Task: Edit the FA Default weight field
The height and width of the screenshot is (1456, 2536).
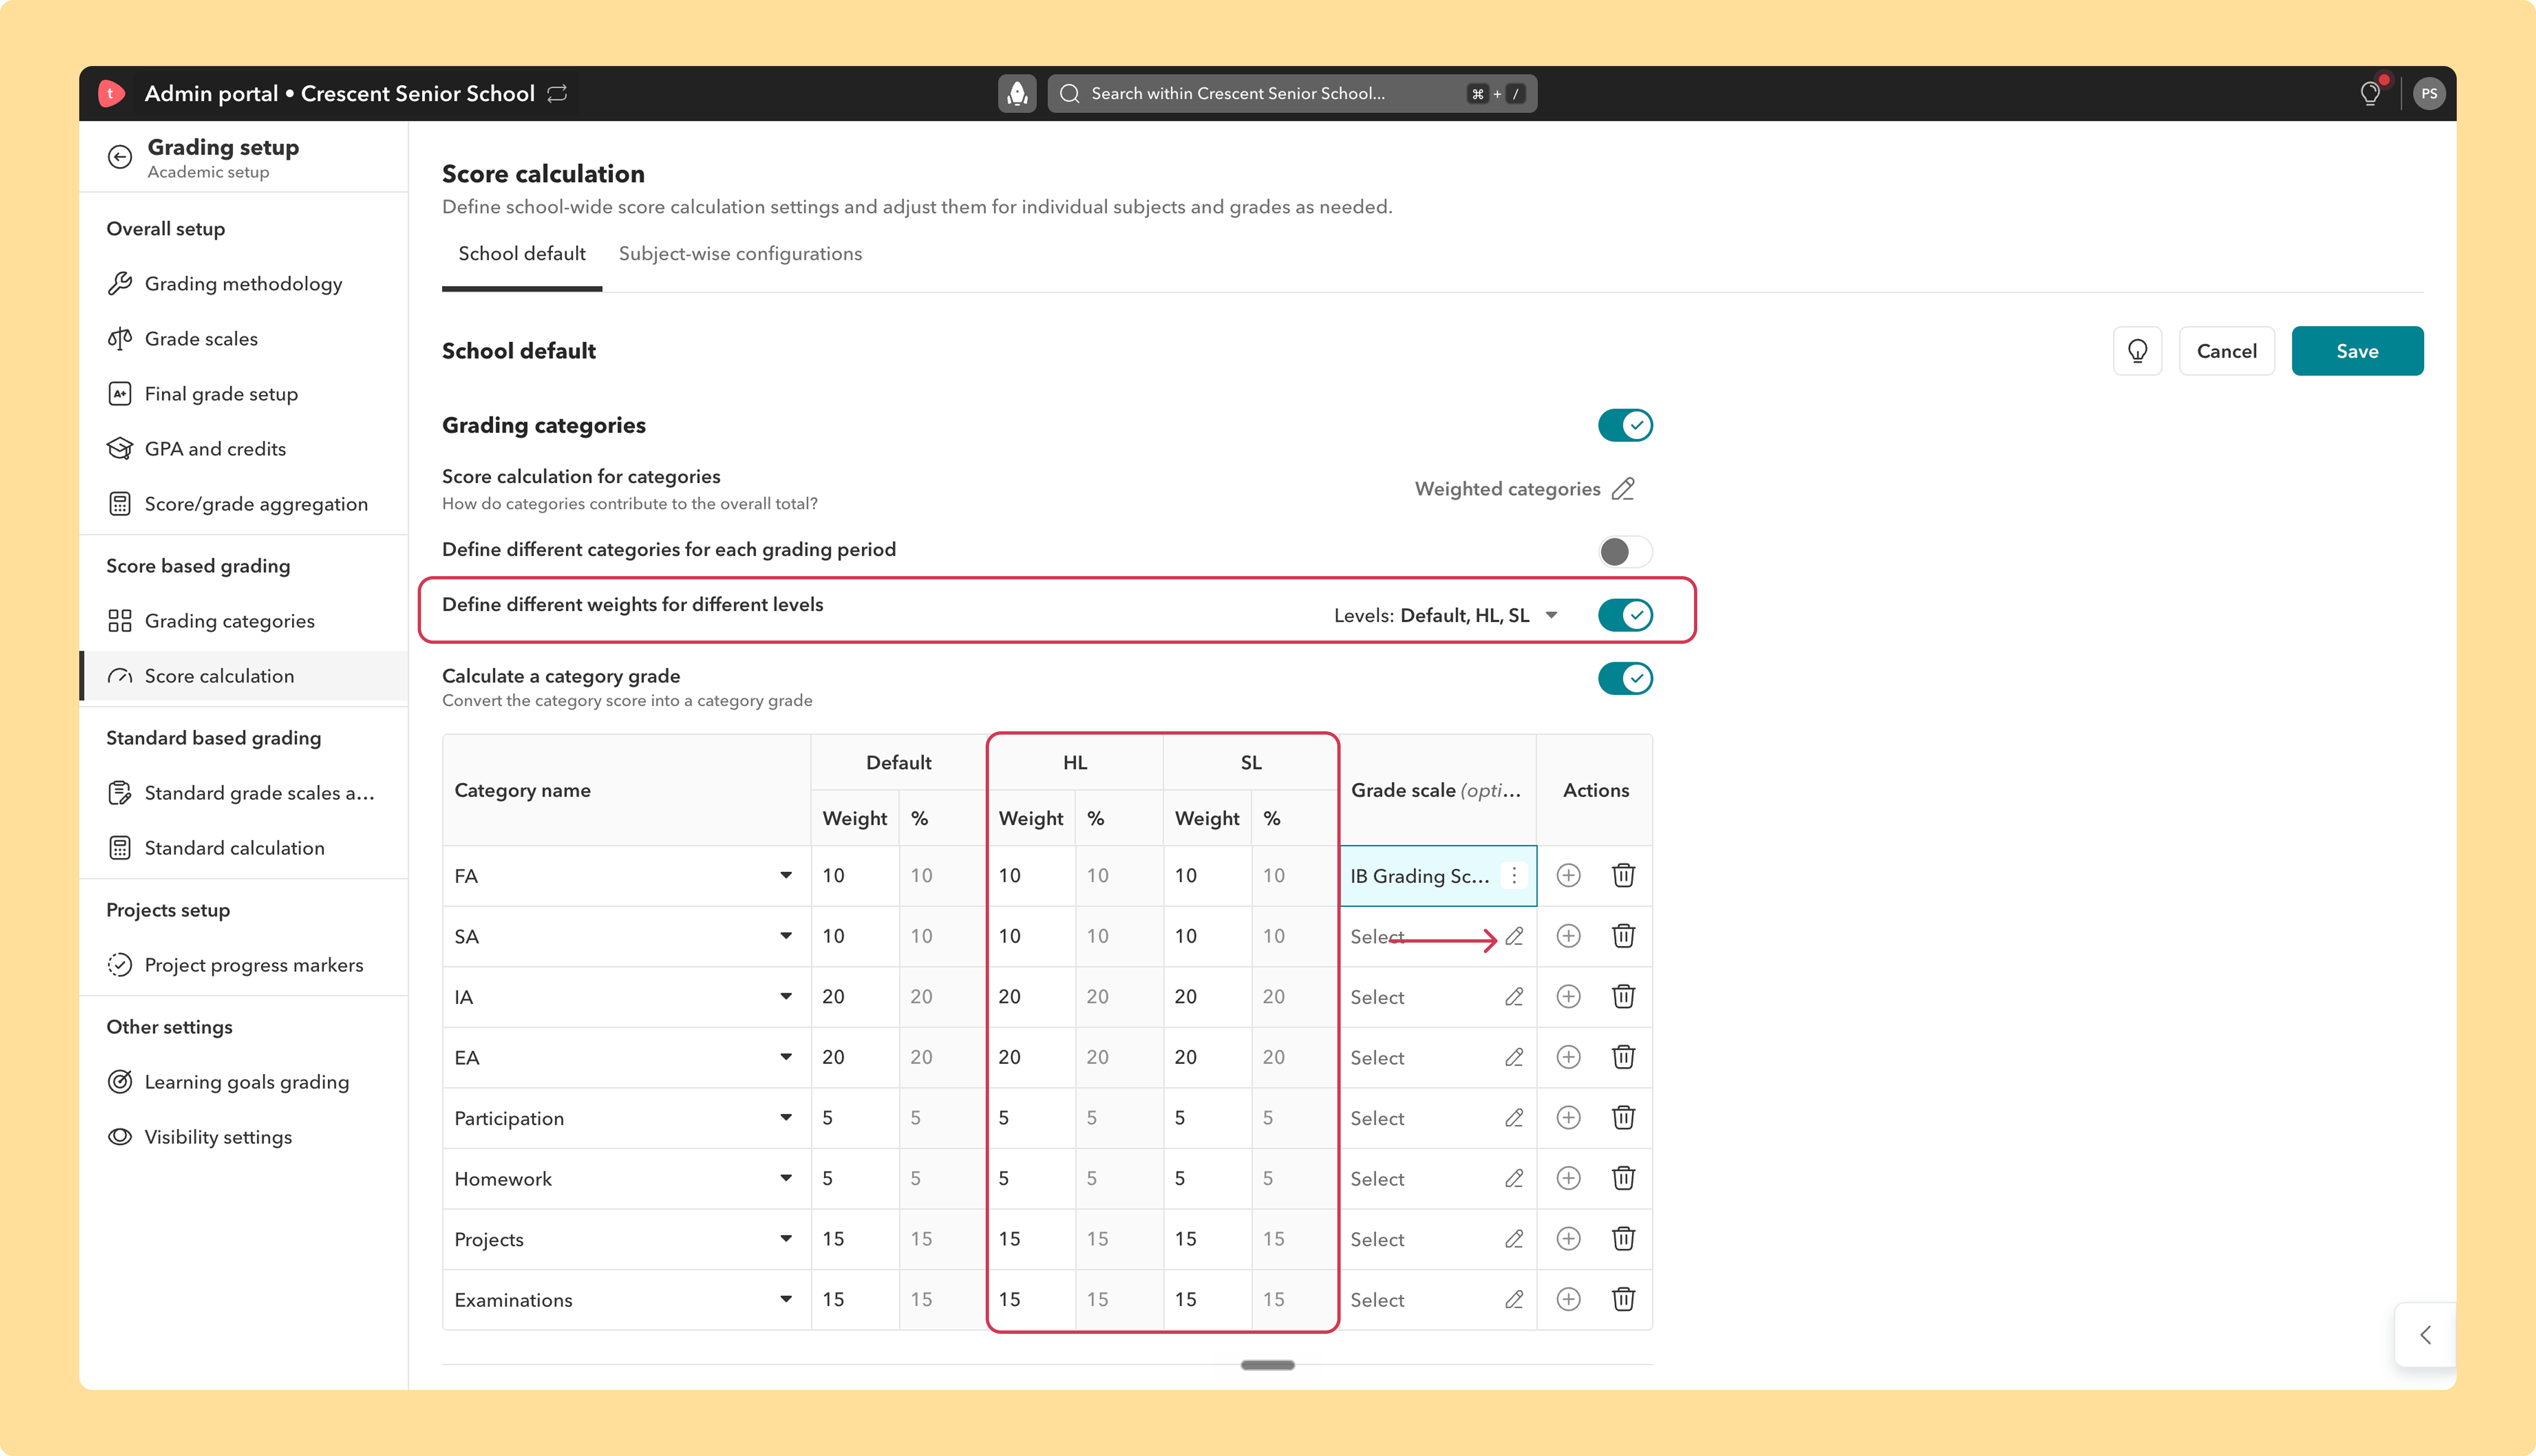Action: [855, 876]
